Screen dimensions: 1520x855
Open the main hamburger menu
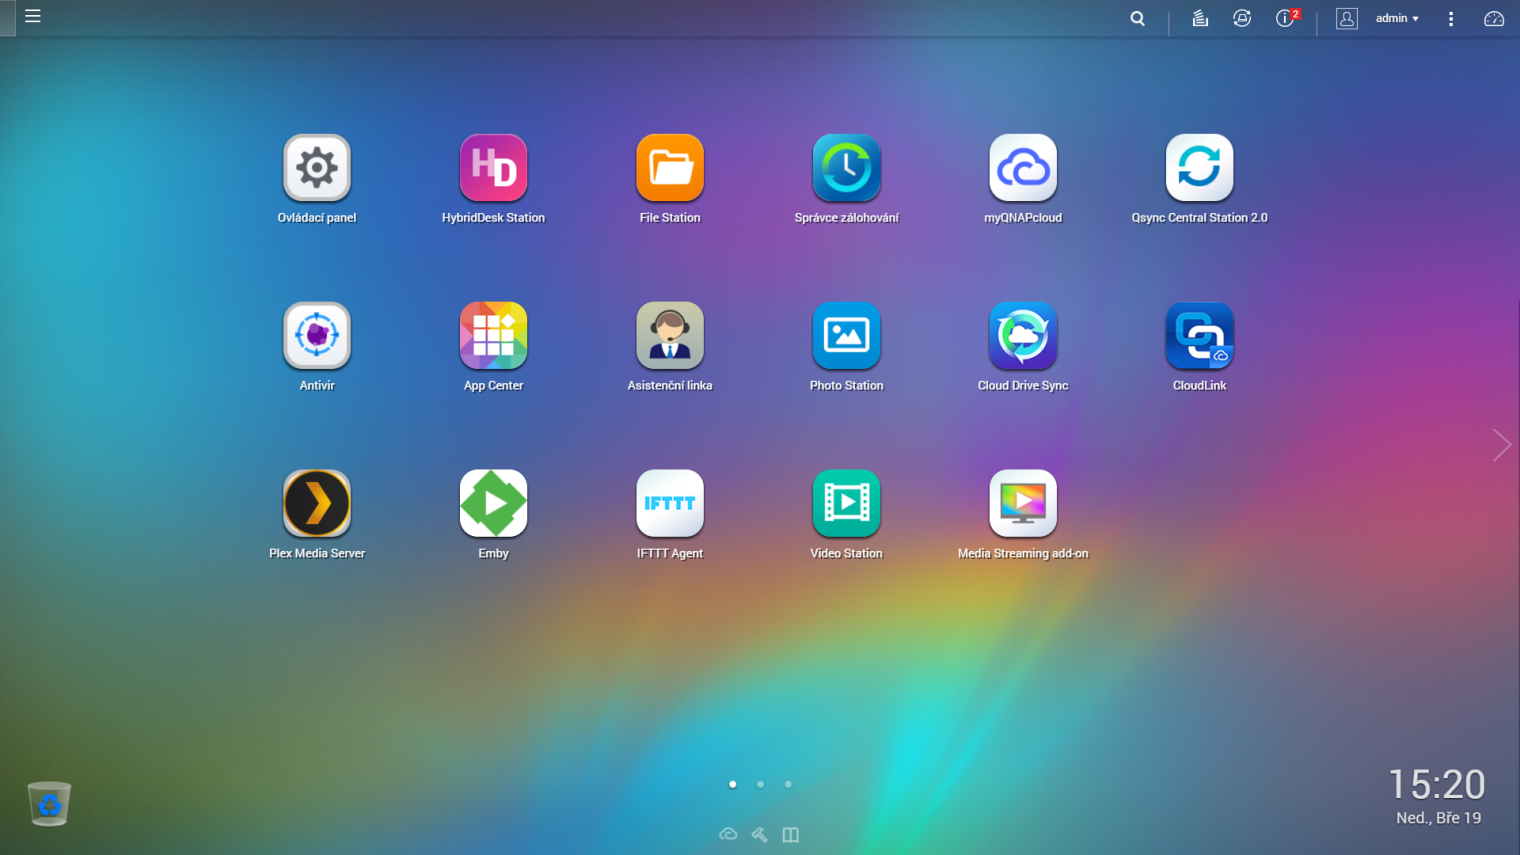click(x=33, y=16)
